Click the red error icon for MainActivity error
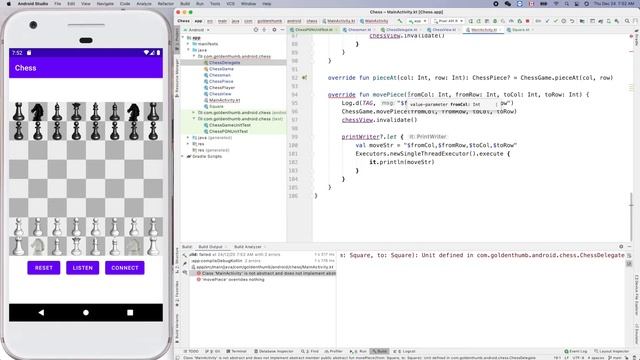640x360 pixels. 199,273
